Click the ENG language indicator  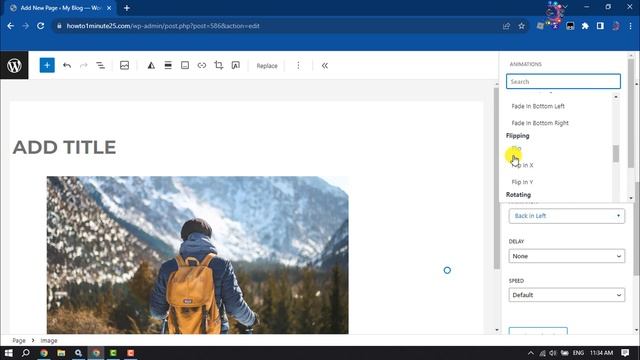[x=578, y=353]
